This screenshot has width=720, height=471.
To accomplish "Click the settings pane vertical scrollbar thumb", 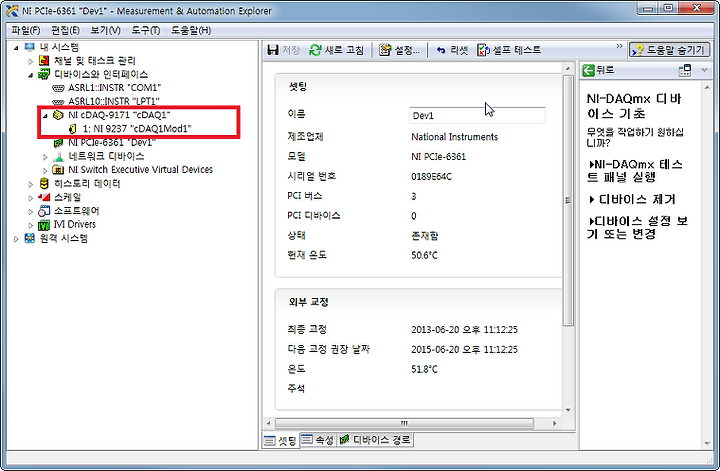I will pos(568,200).
